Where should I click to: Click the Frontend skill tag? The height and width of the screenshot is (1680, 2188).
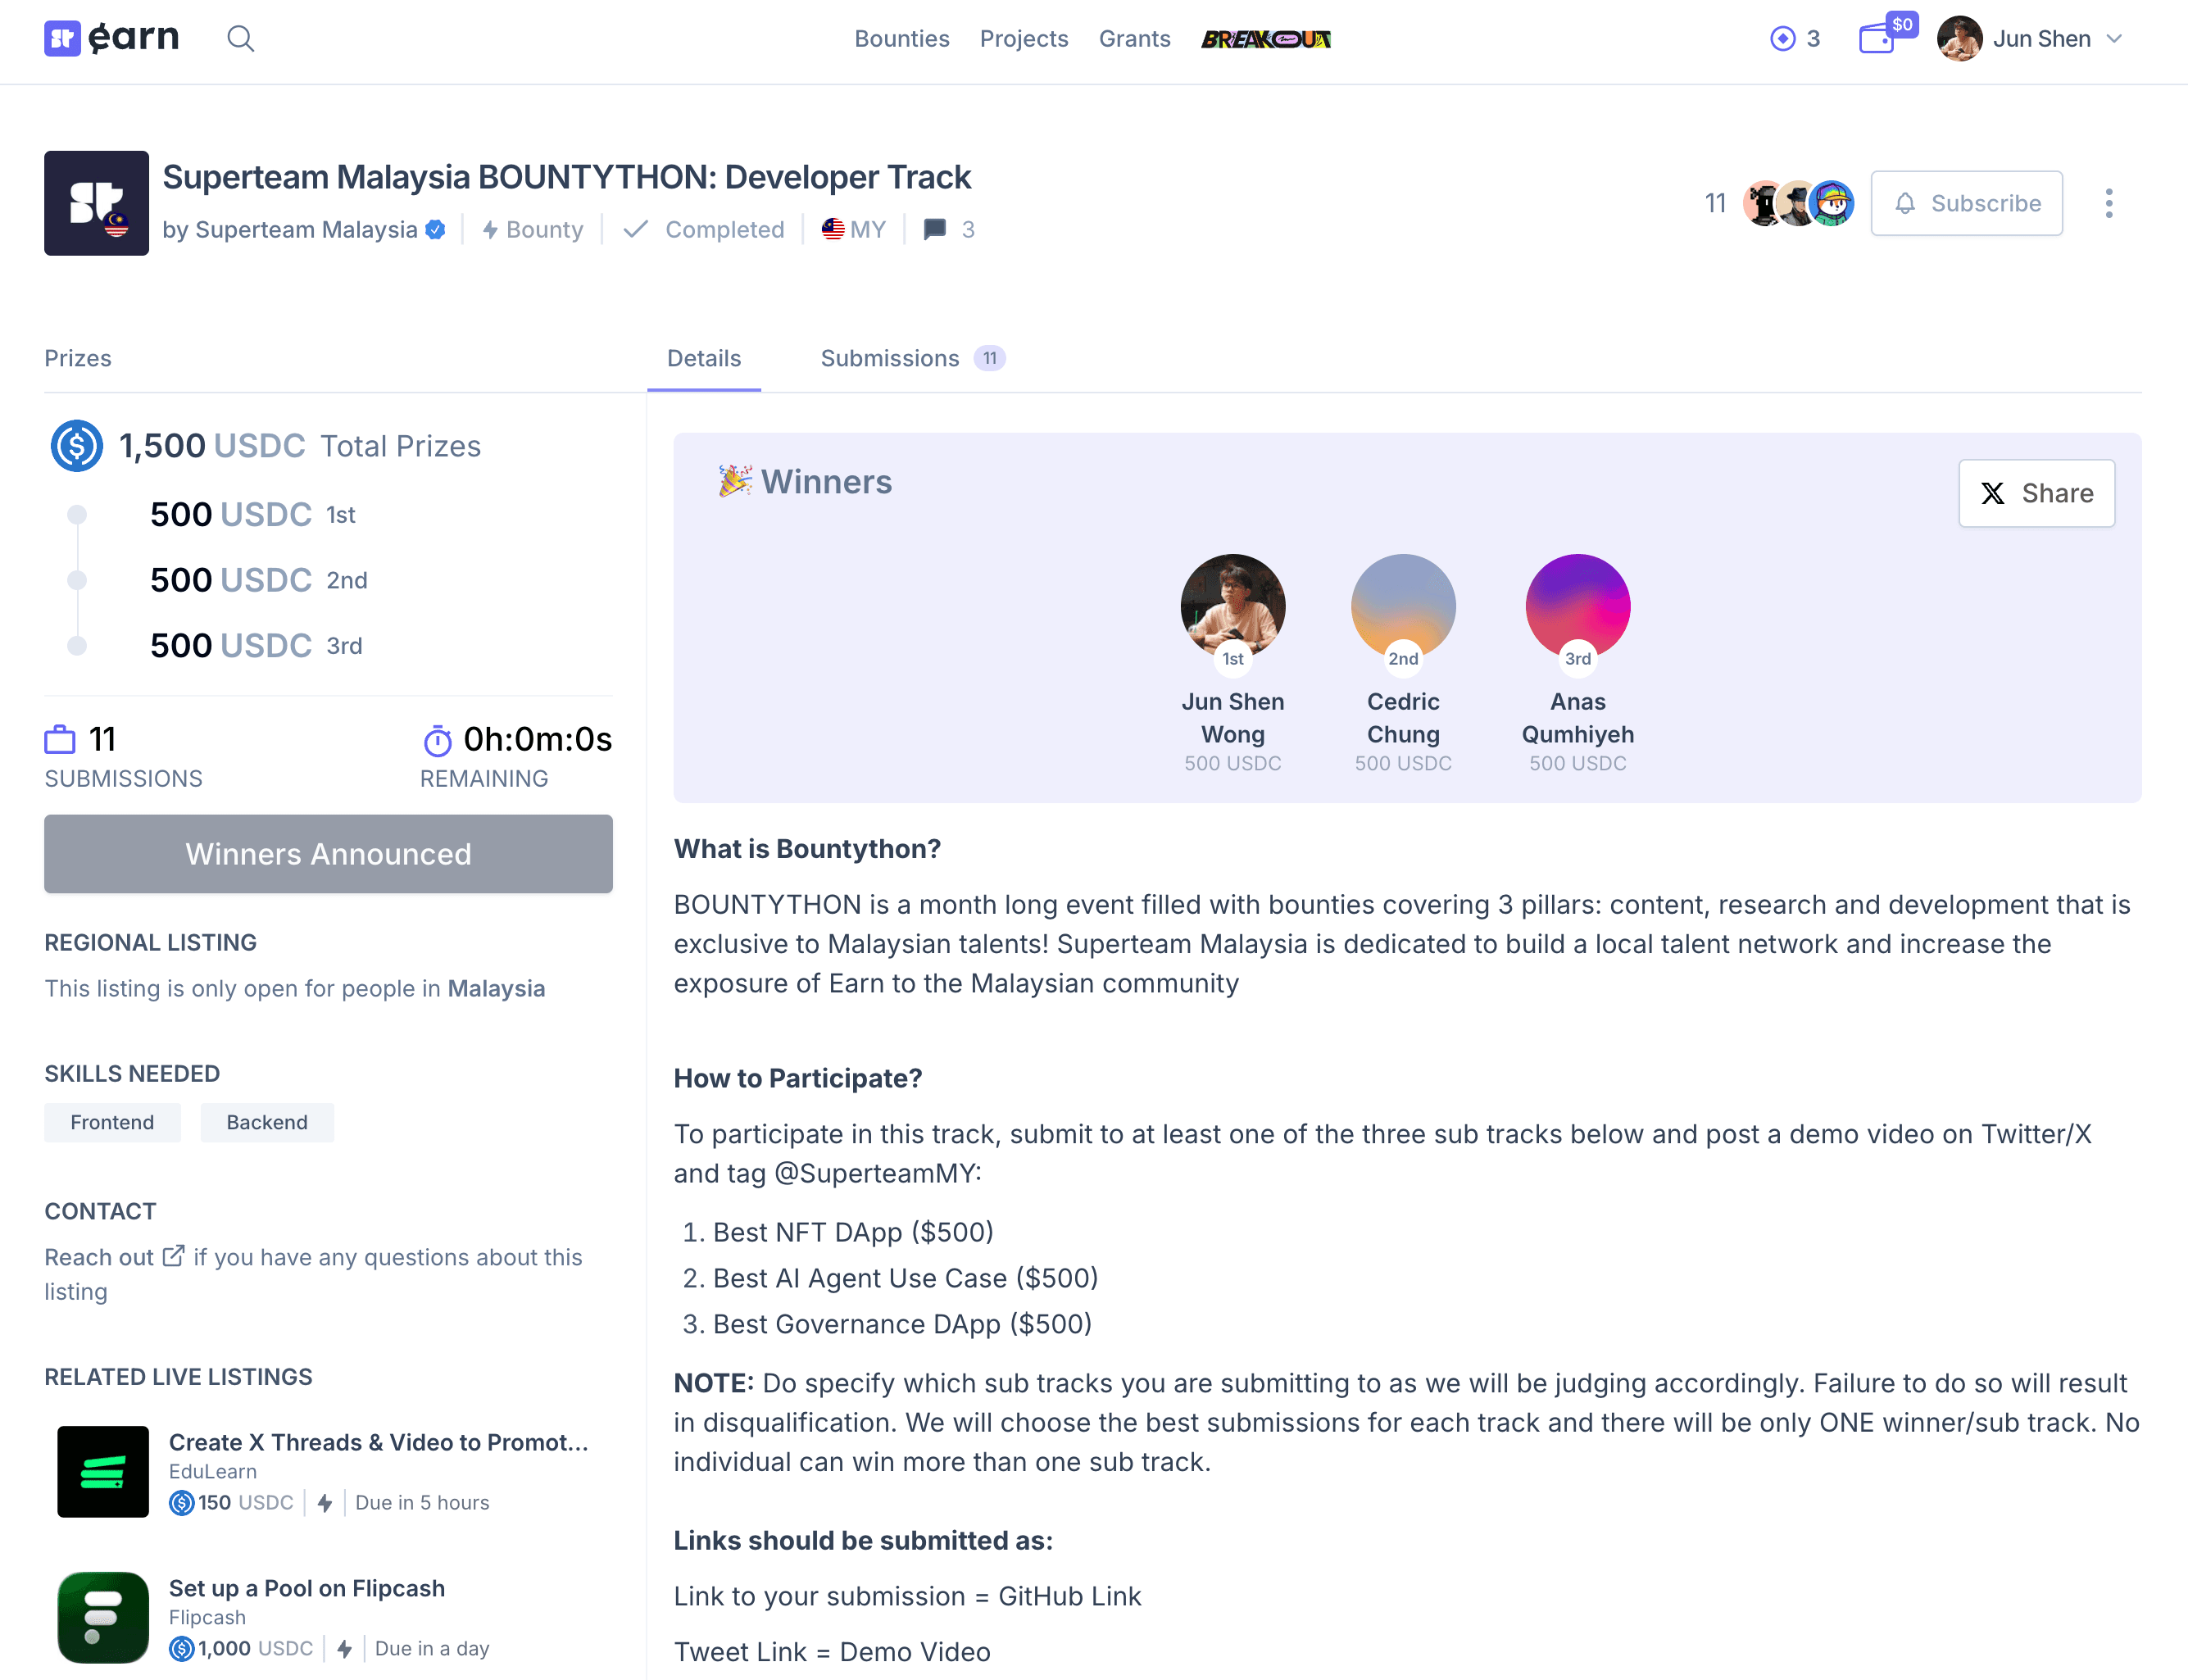112,1122
